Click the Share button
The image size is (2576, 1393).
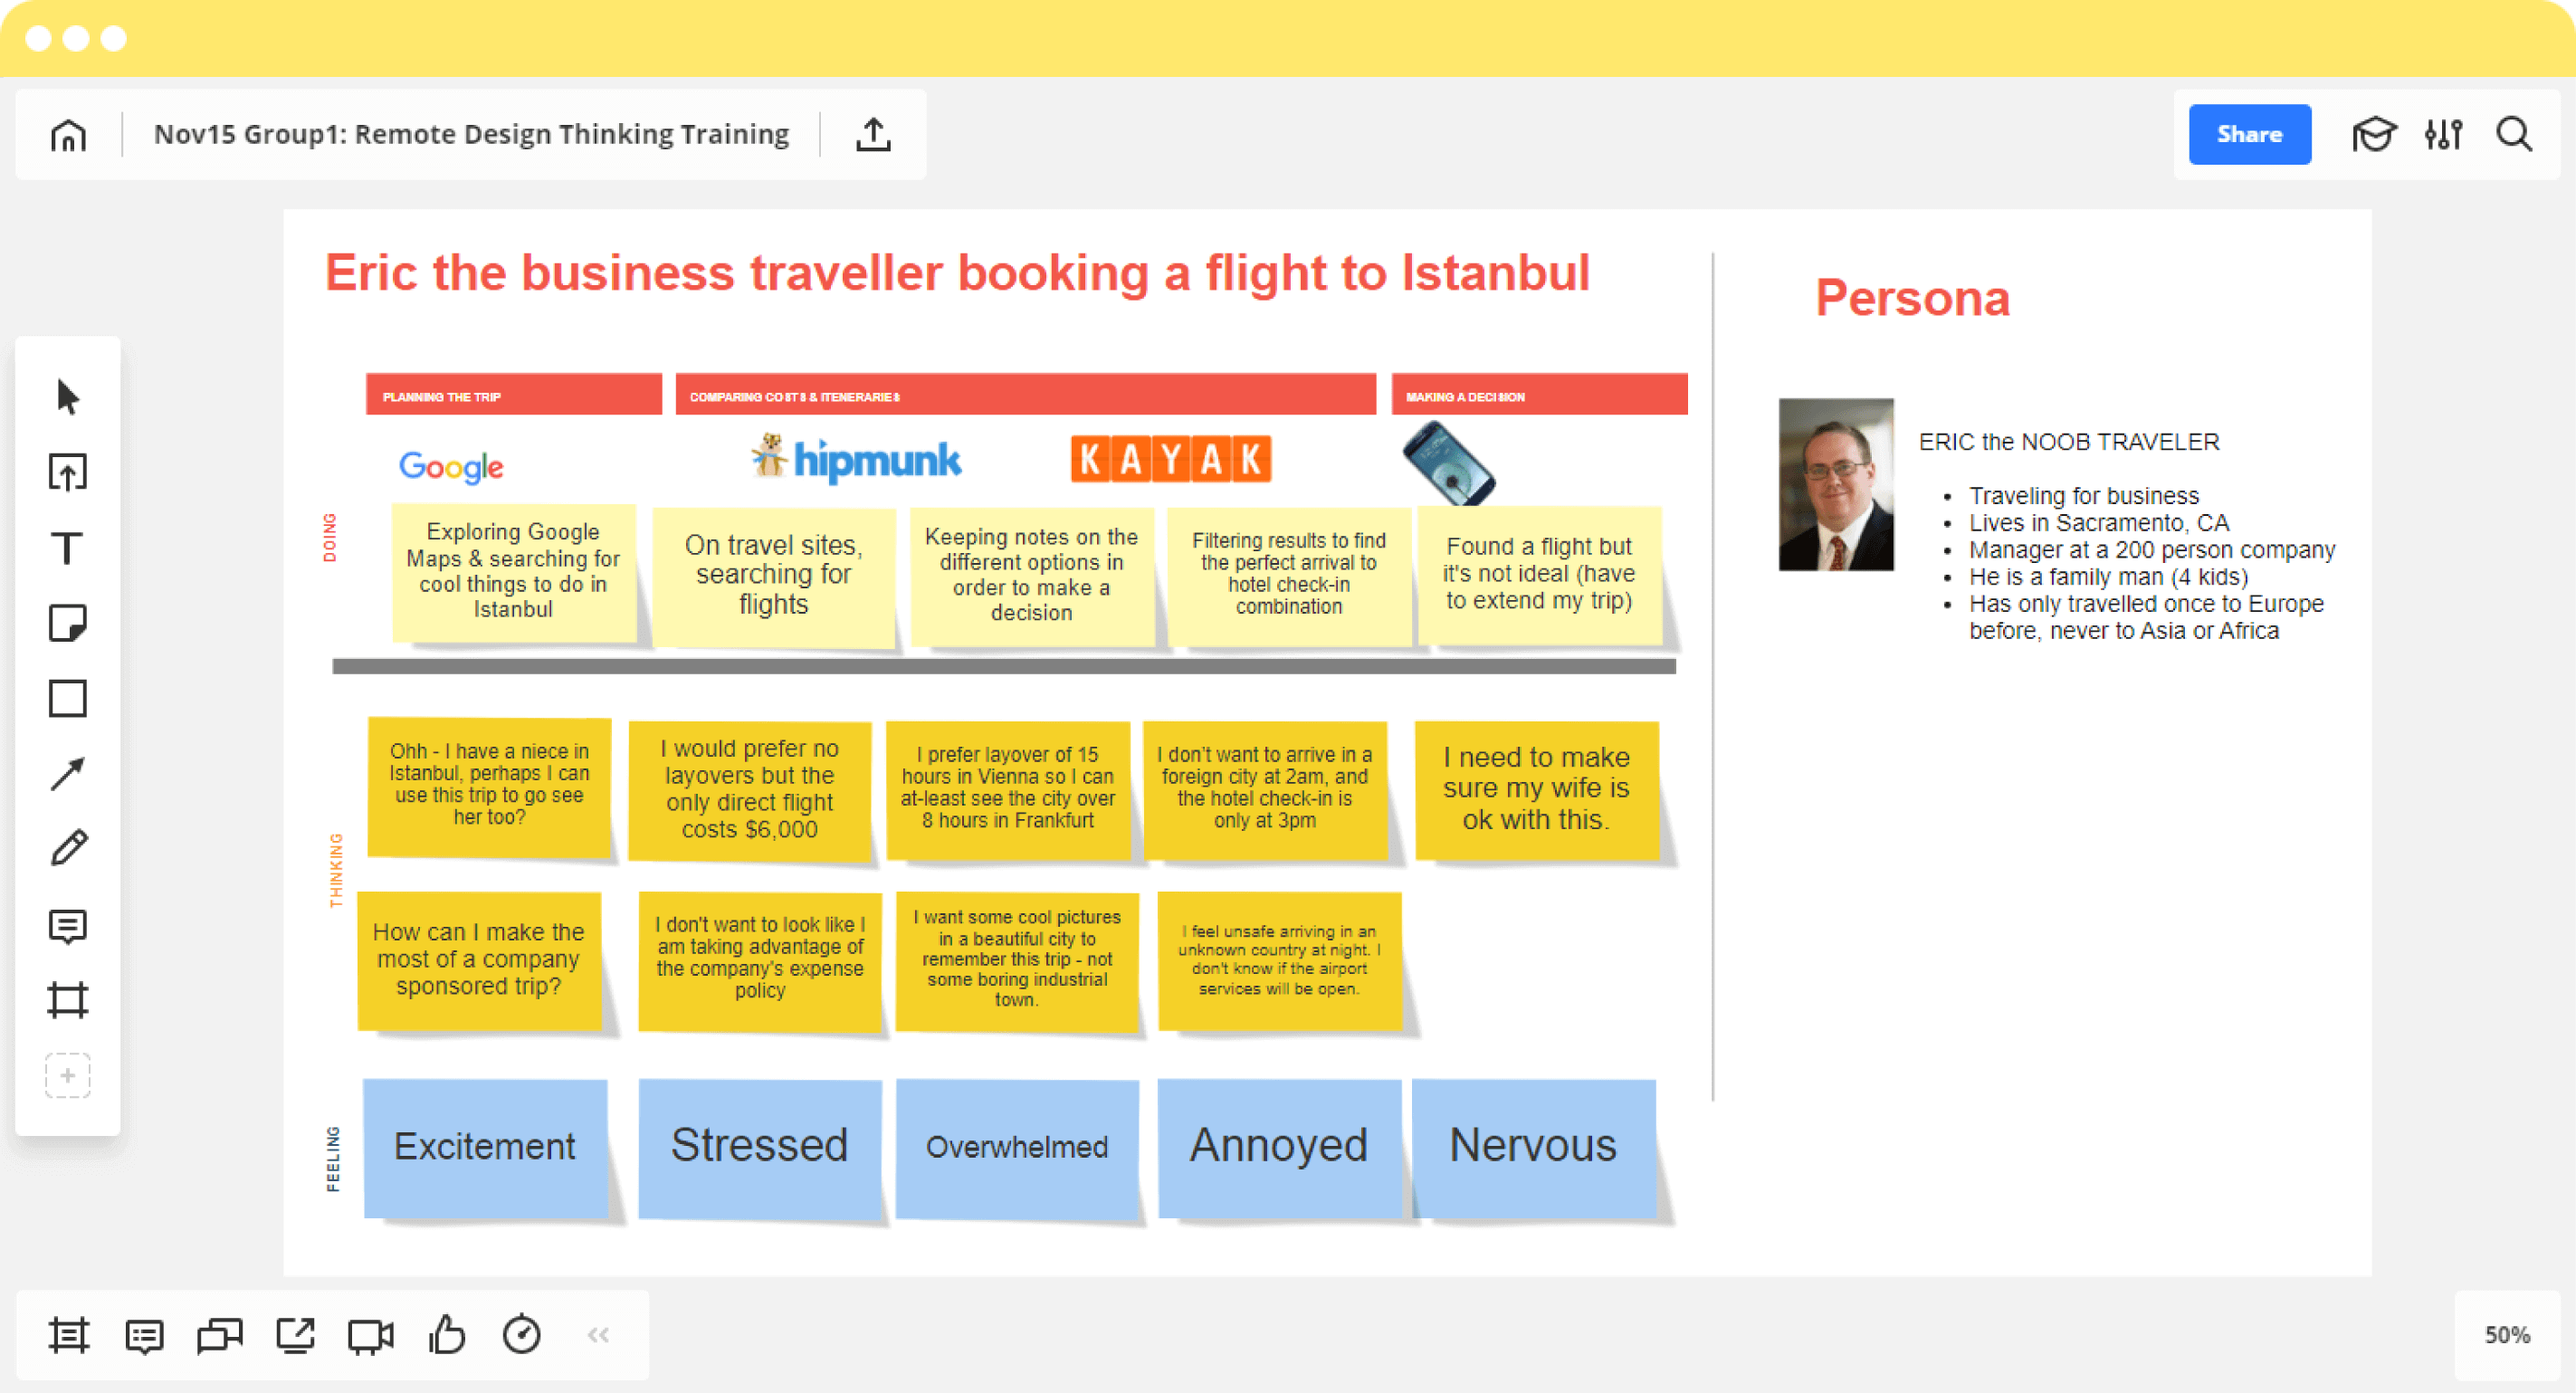2248,134
